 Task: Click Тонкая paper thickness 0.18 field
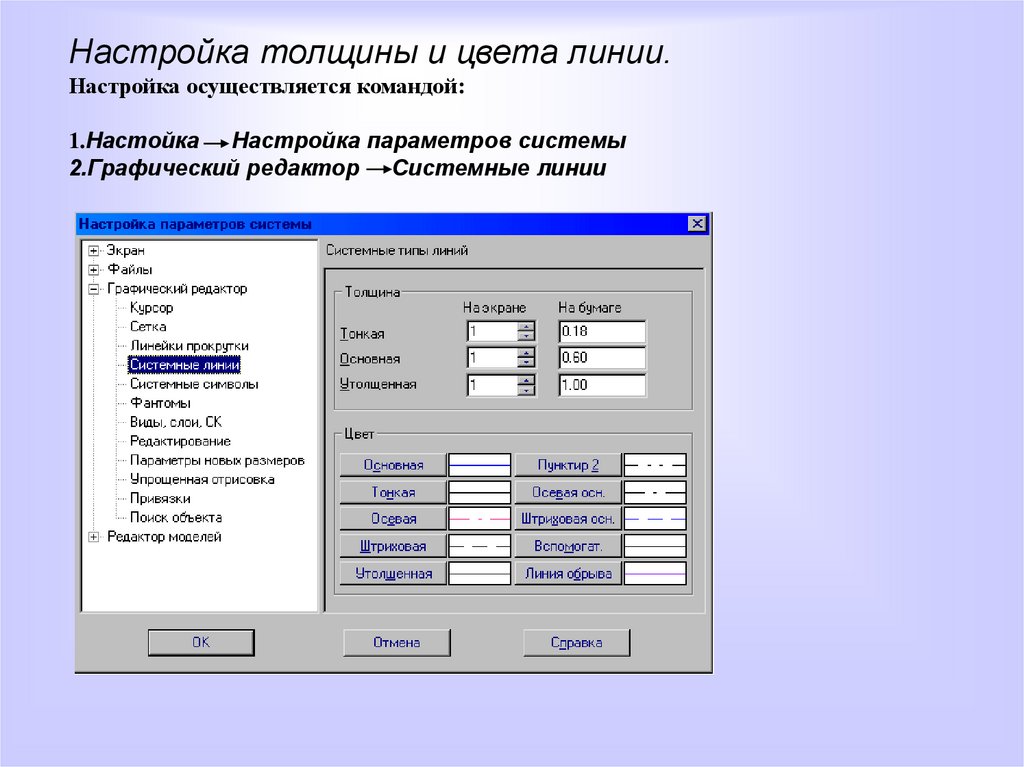pos(602,331)
